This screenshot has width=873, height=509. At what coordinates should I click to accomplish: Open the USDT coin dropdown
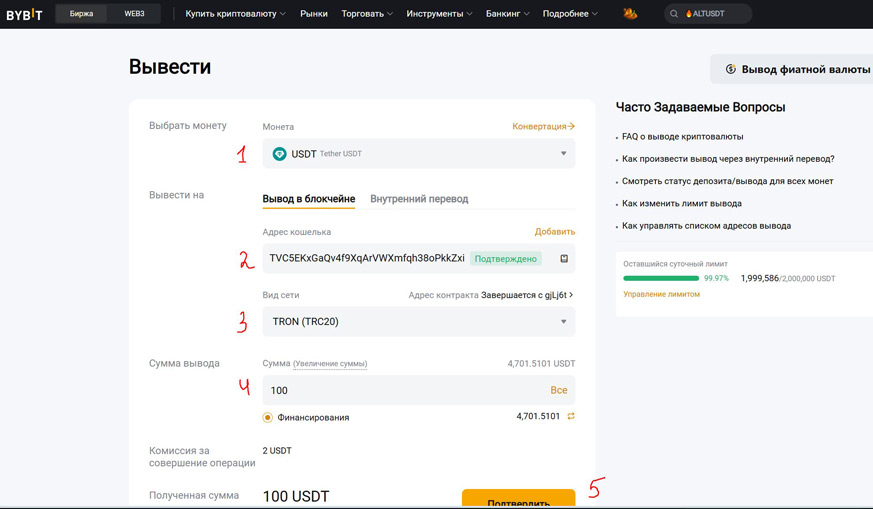click(x=419, y=154)
